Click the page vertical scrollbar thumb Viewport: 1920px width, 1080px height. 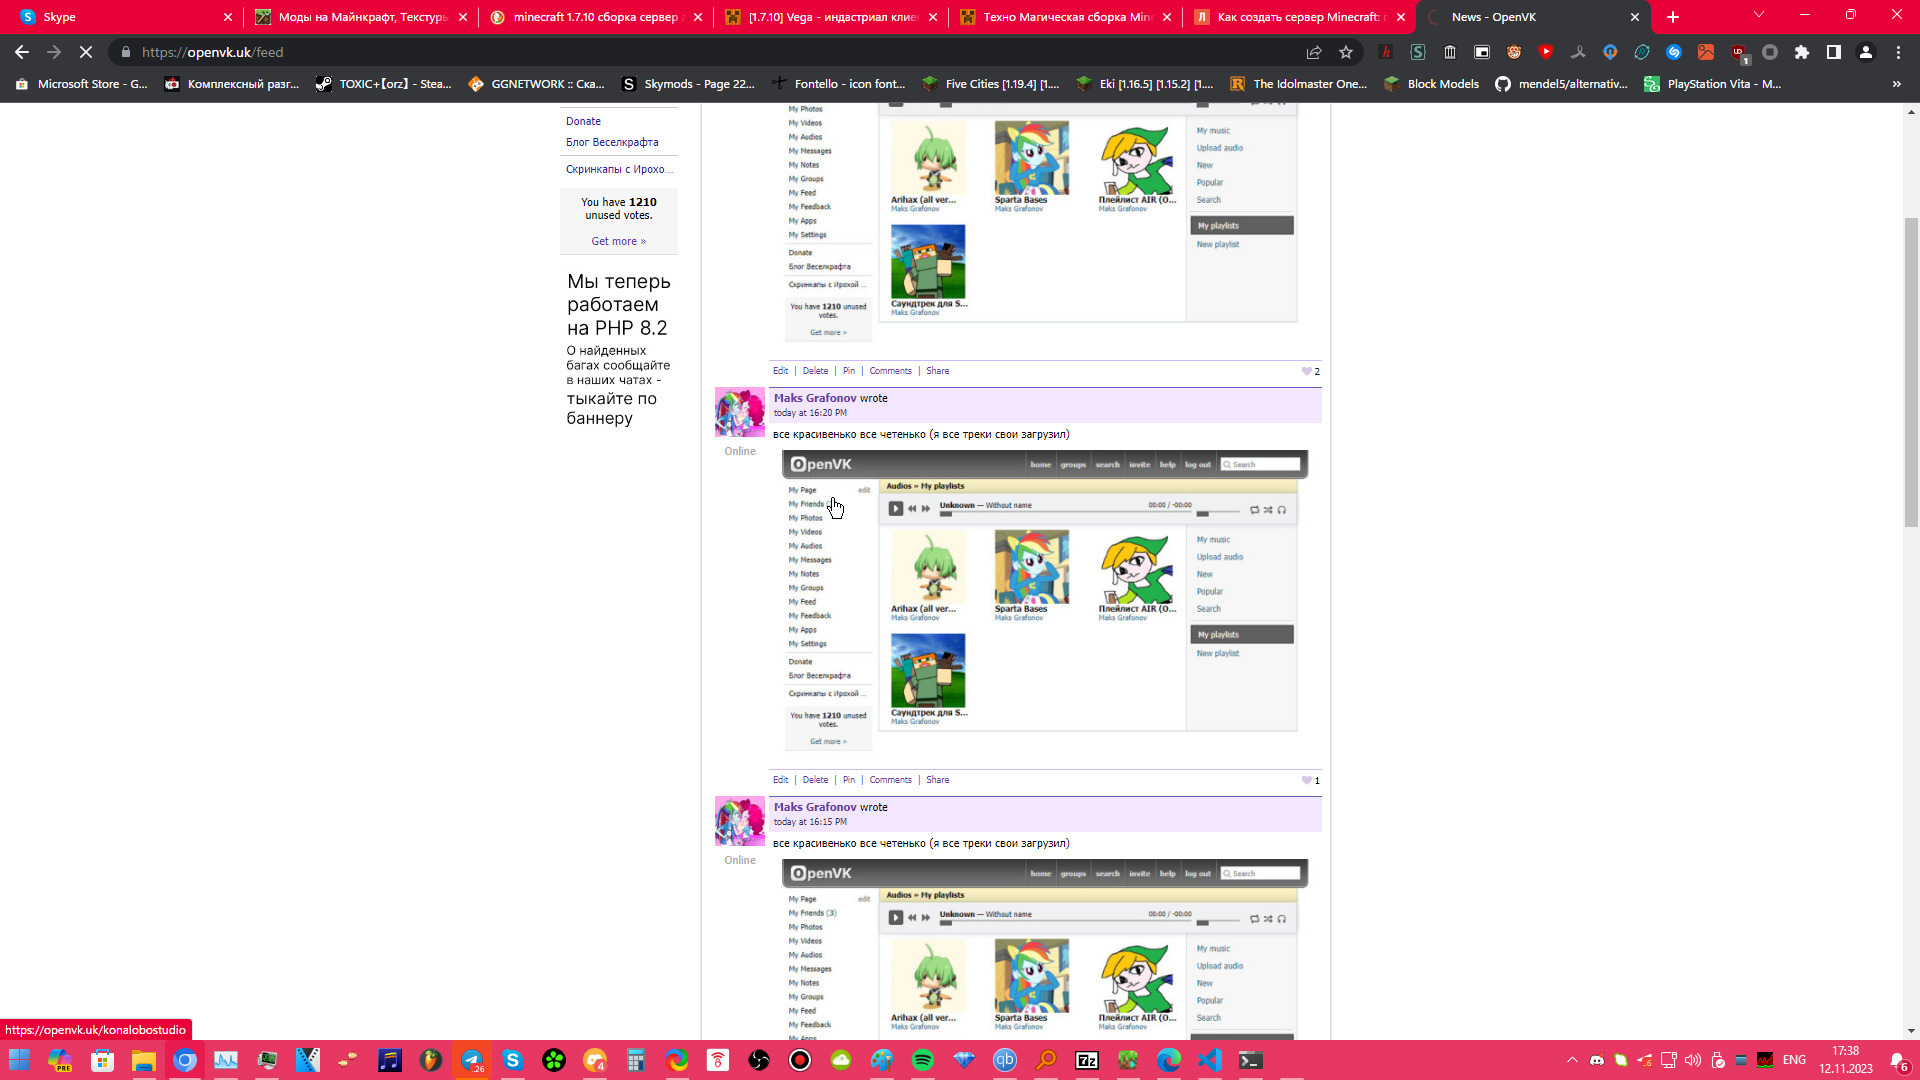click(x=1911, y=370)
